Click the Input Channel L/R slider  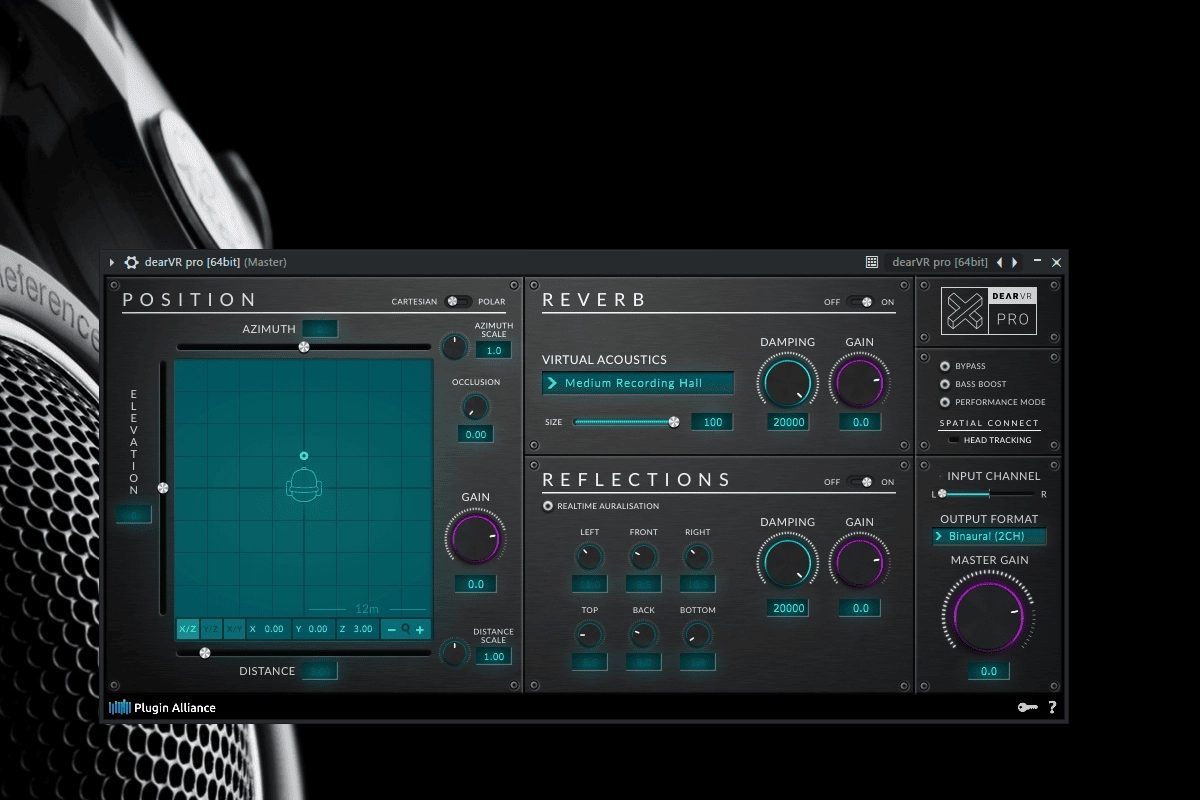click(989, 494)
